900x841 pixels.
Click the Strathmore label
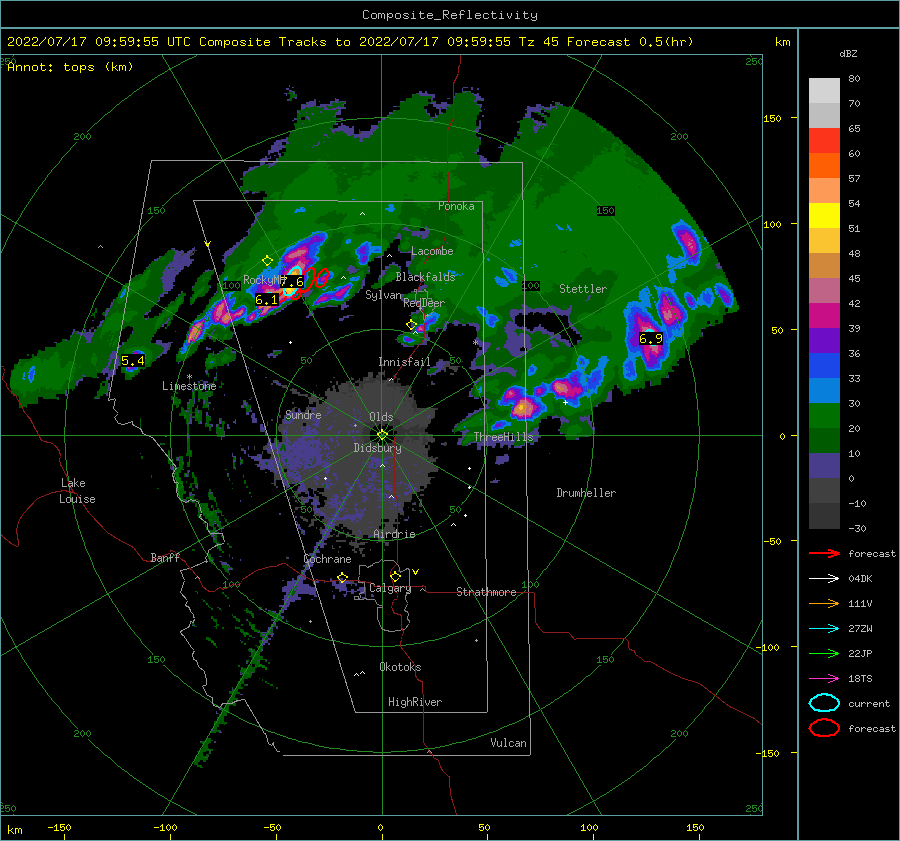[x=486, y=592]
